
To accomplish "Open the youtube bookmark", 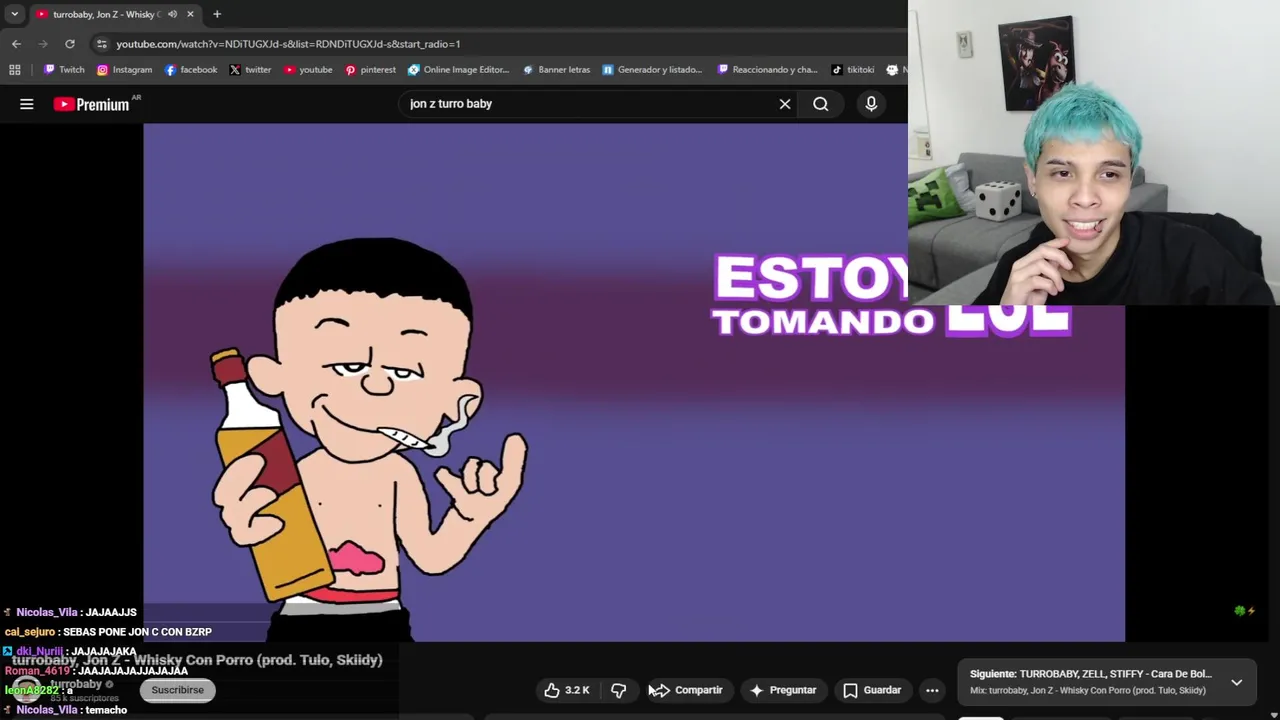I will click(308, 70).
